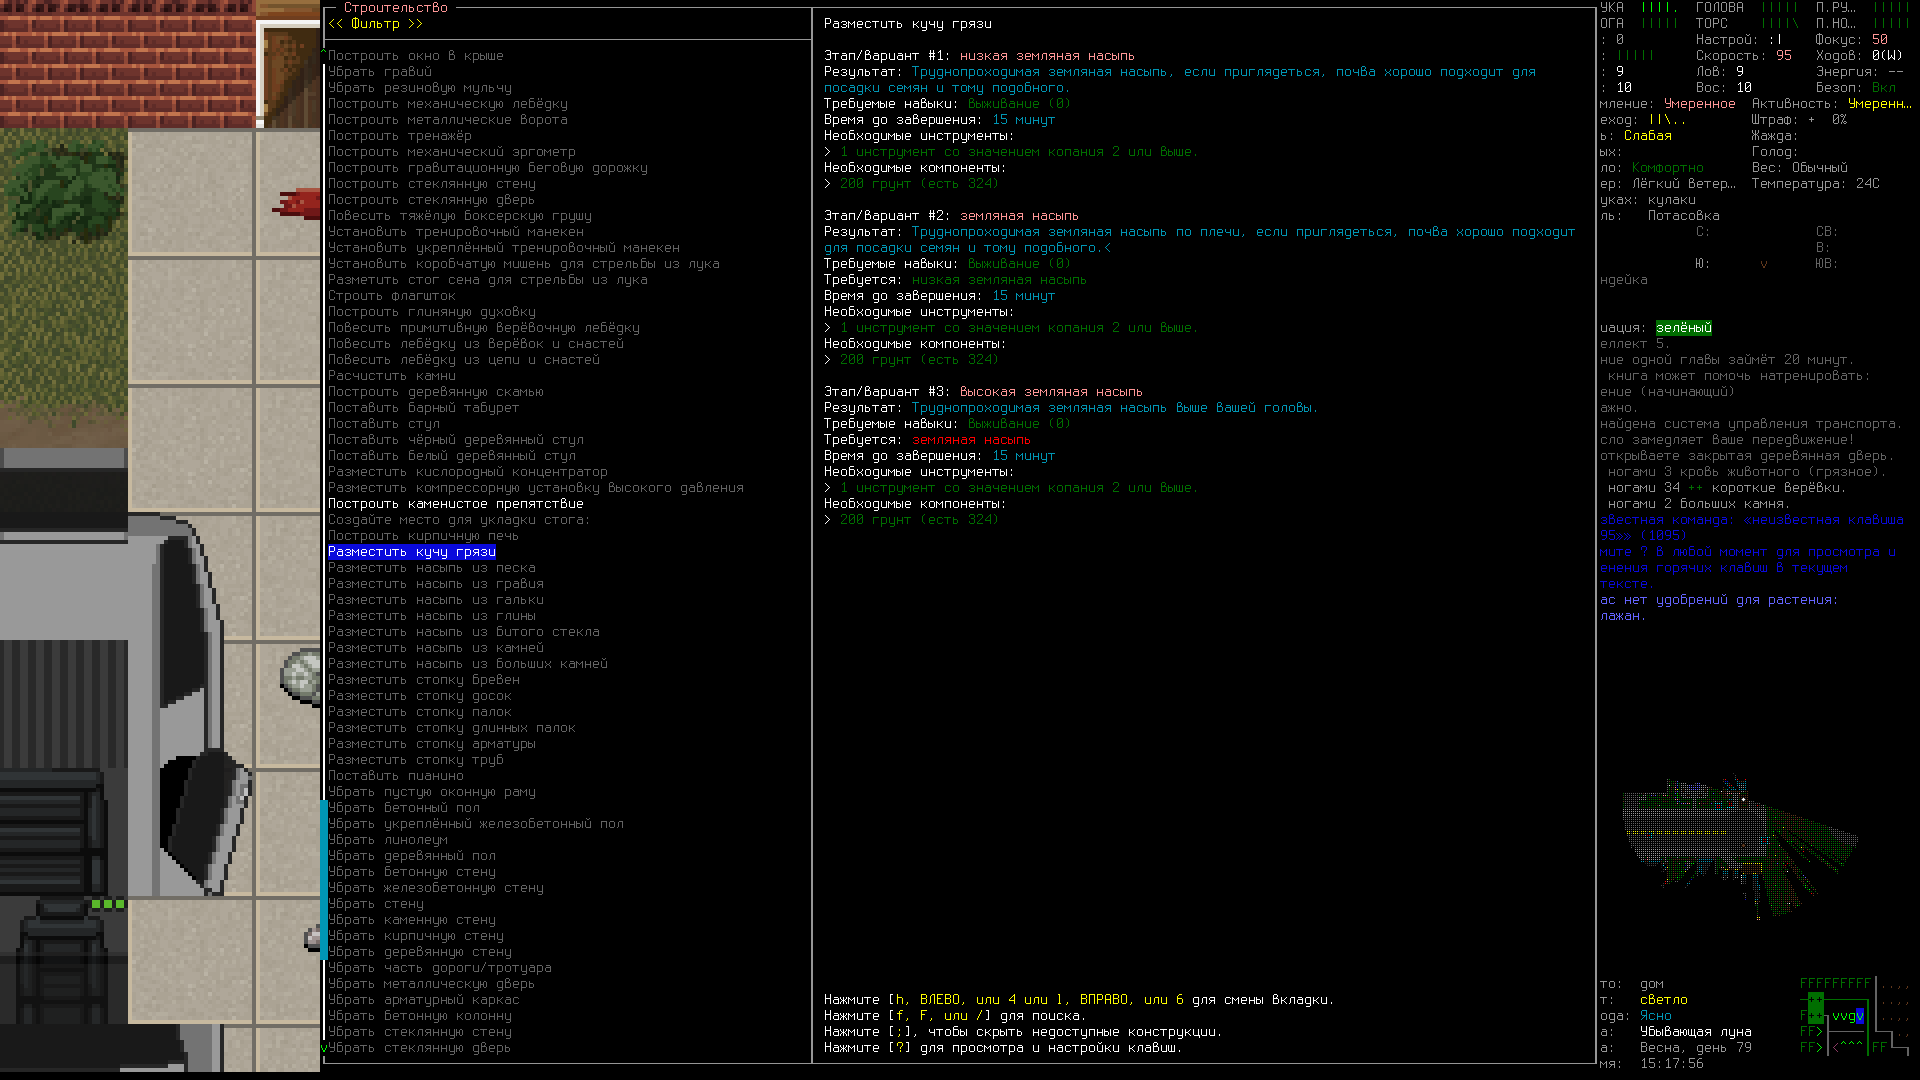Screen dimensions: 1920x1080
Task: Select highlighted 'Разместить кучу грязи' entry
Action: click(411, 552)
